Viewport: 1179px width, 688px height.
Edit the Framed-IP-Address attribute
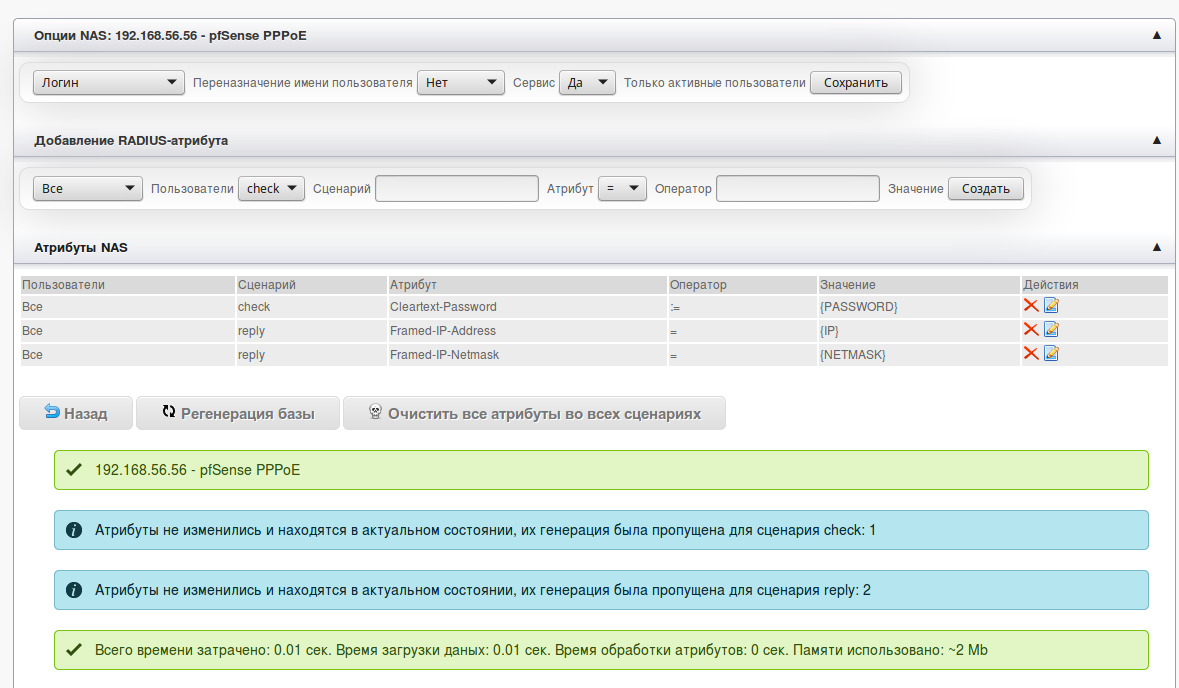[1051, 330]
